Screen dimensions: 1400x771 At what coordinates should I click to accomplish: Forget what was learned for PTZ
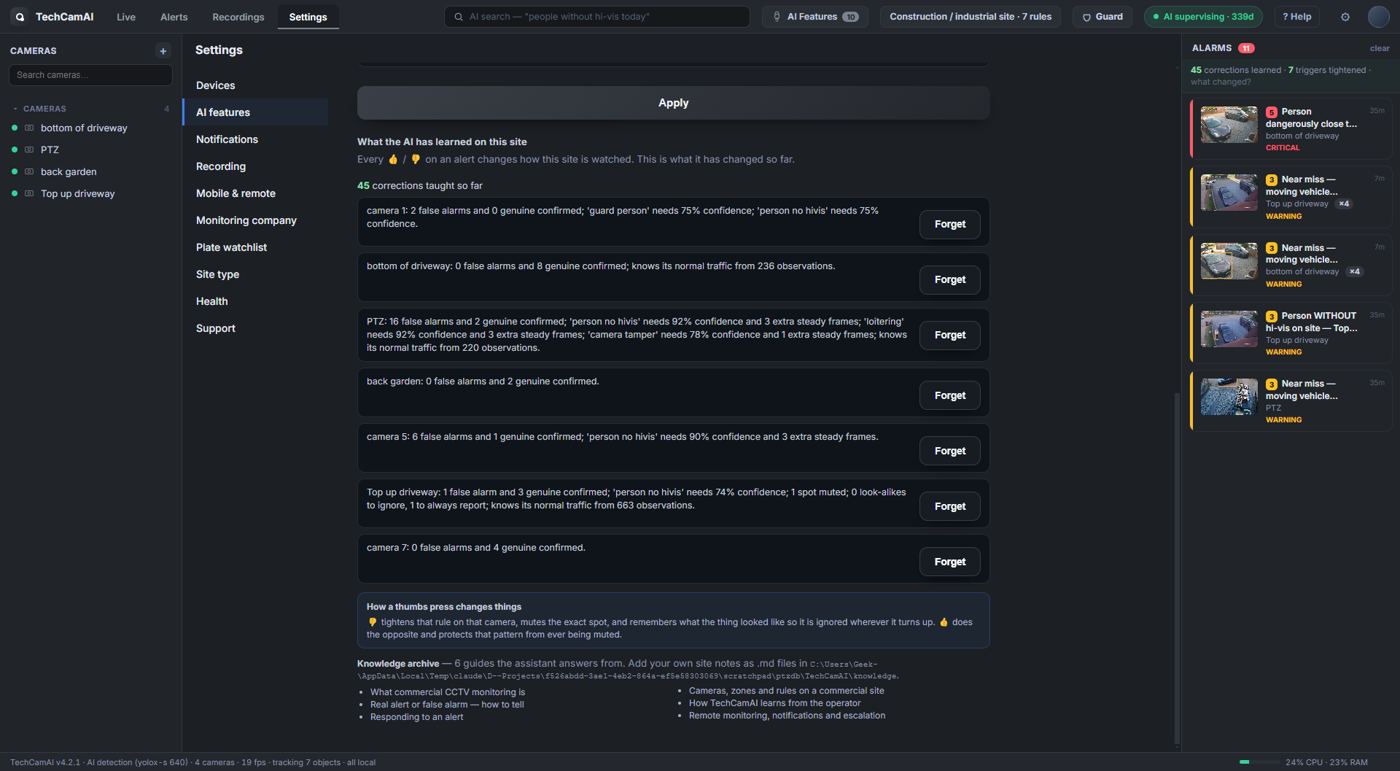(950, 335)
